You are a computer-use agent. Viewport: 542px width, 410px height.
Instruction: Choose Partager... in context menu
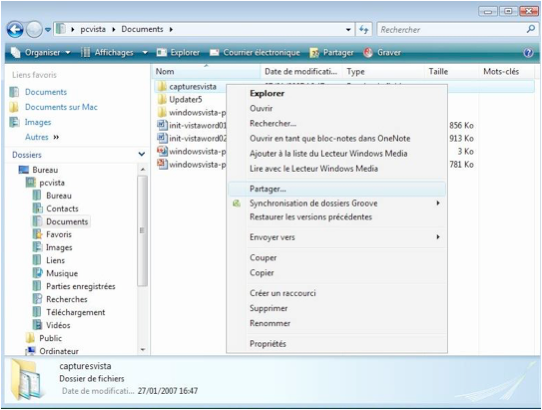337,189
